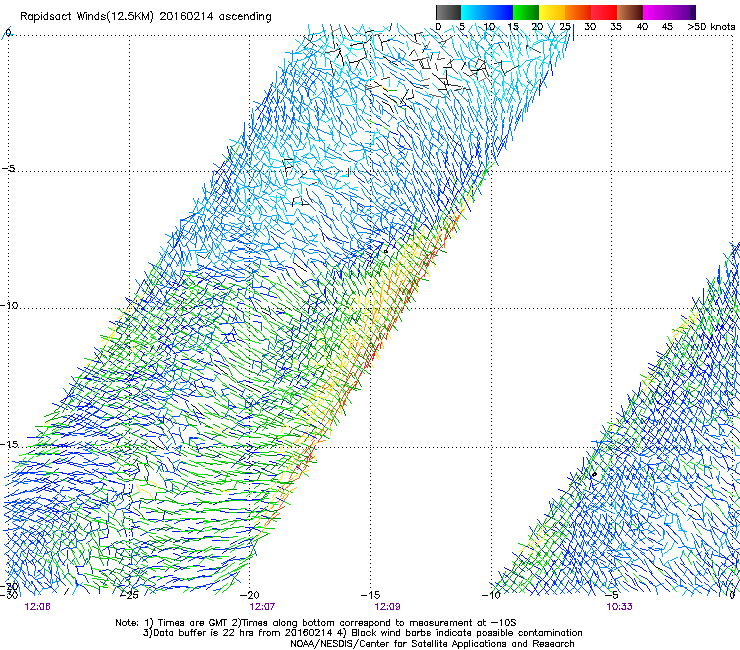The height and width of the screenshot is (650, 740).
Task: Click the '10' label under the color legend
Action: tap(489, 27)
